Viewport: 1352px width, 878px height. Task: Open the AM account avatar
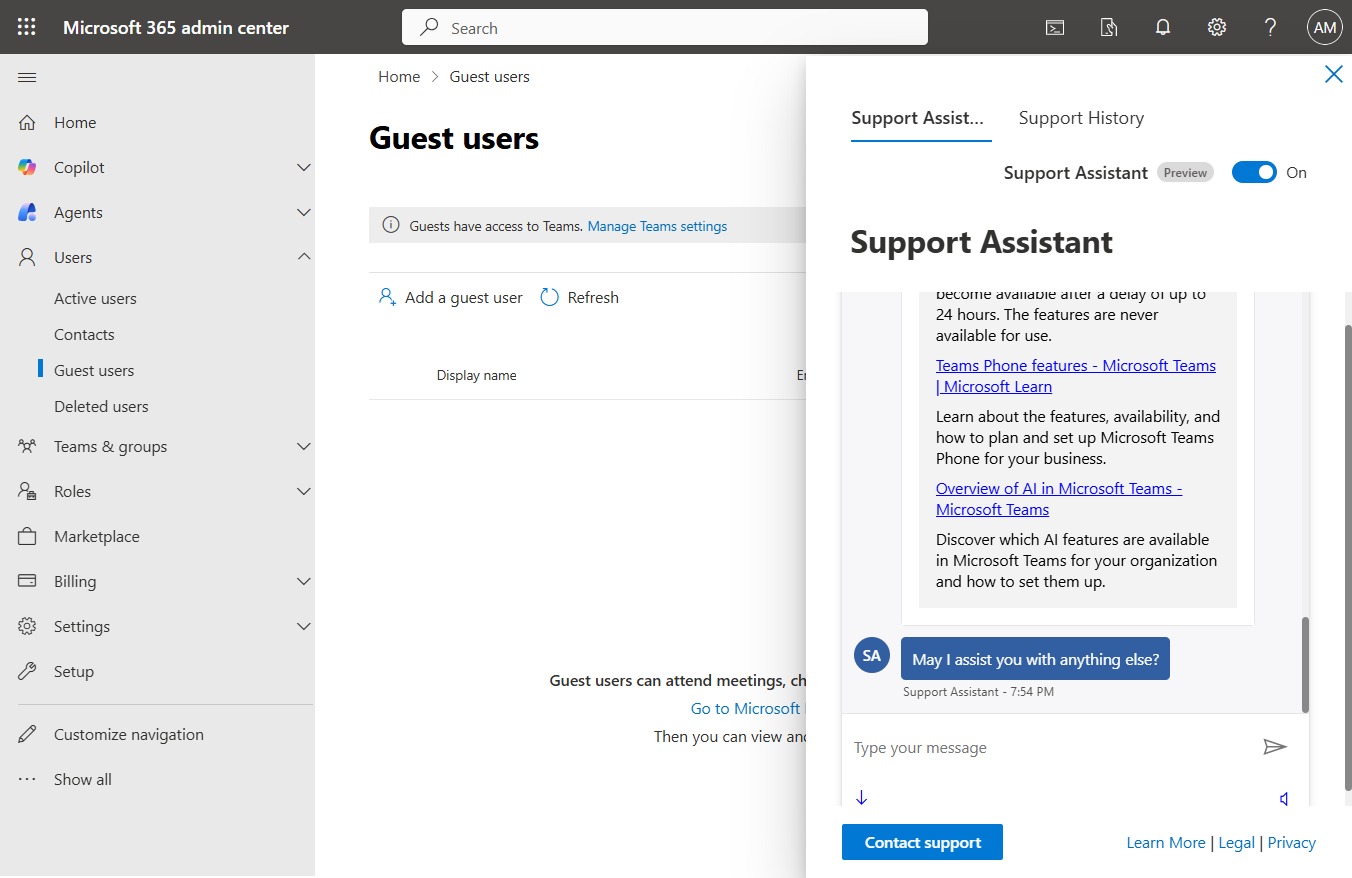[1325, 27]
